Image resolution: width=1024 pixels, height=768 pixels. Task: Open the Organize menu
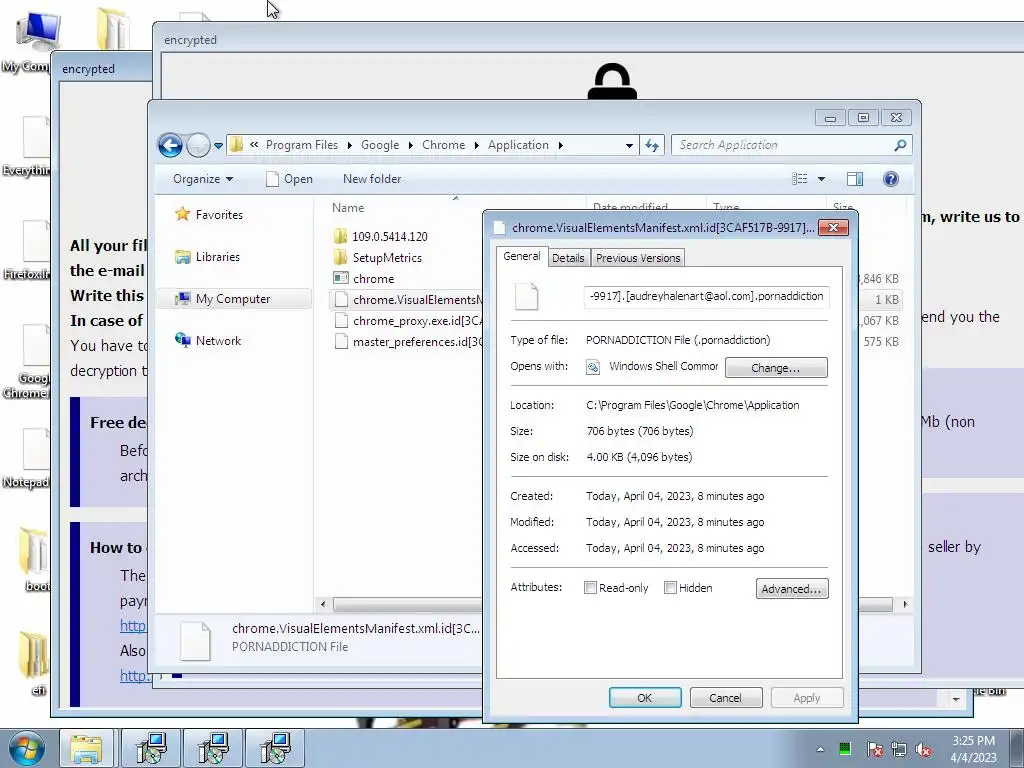pos(203,179)
